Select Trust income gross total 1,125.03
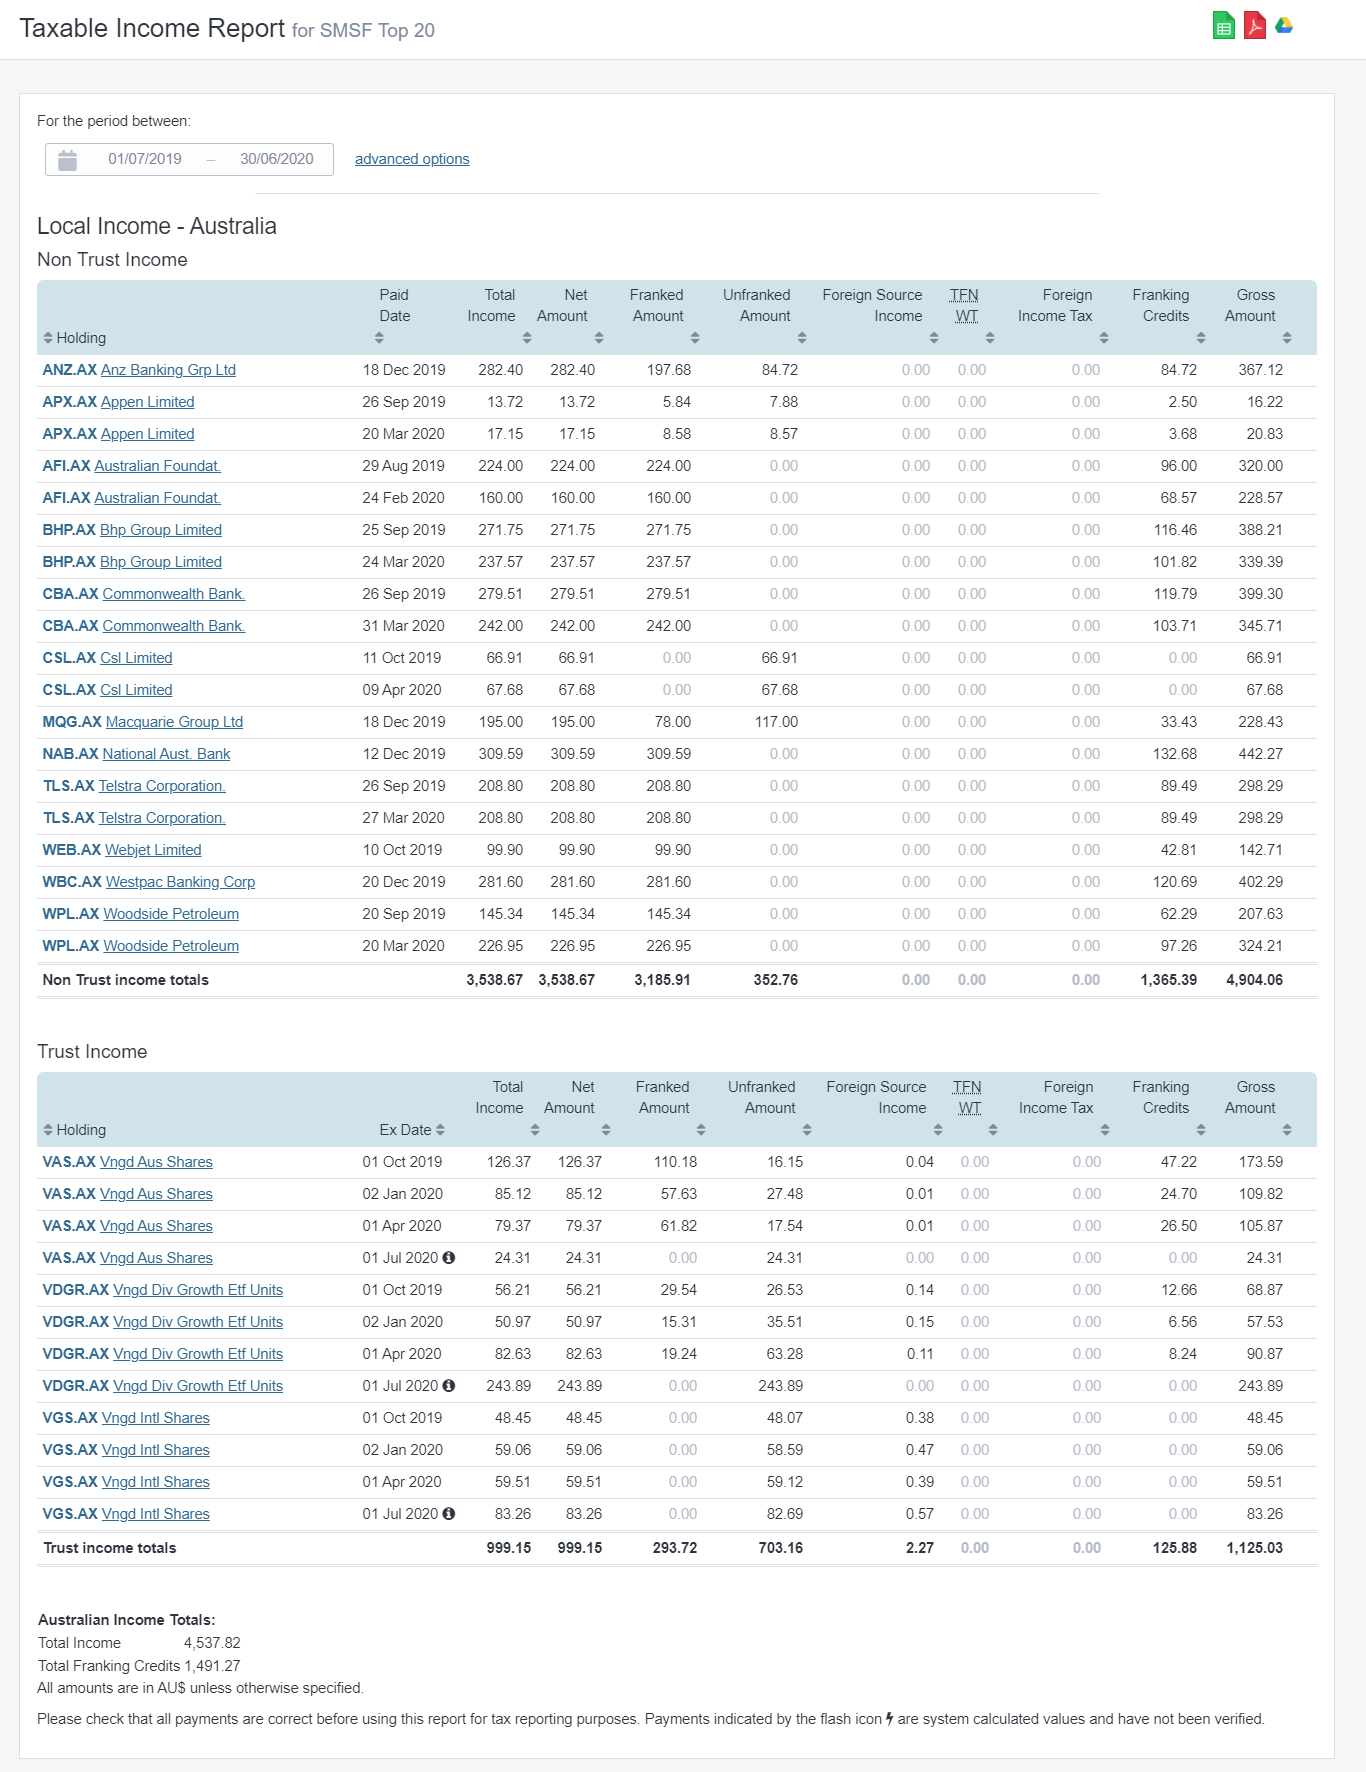Screen dimensions: 1366x1772 click(1254, 1548)
